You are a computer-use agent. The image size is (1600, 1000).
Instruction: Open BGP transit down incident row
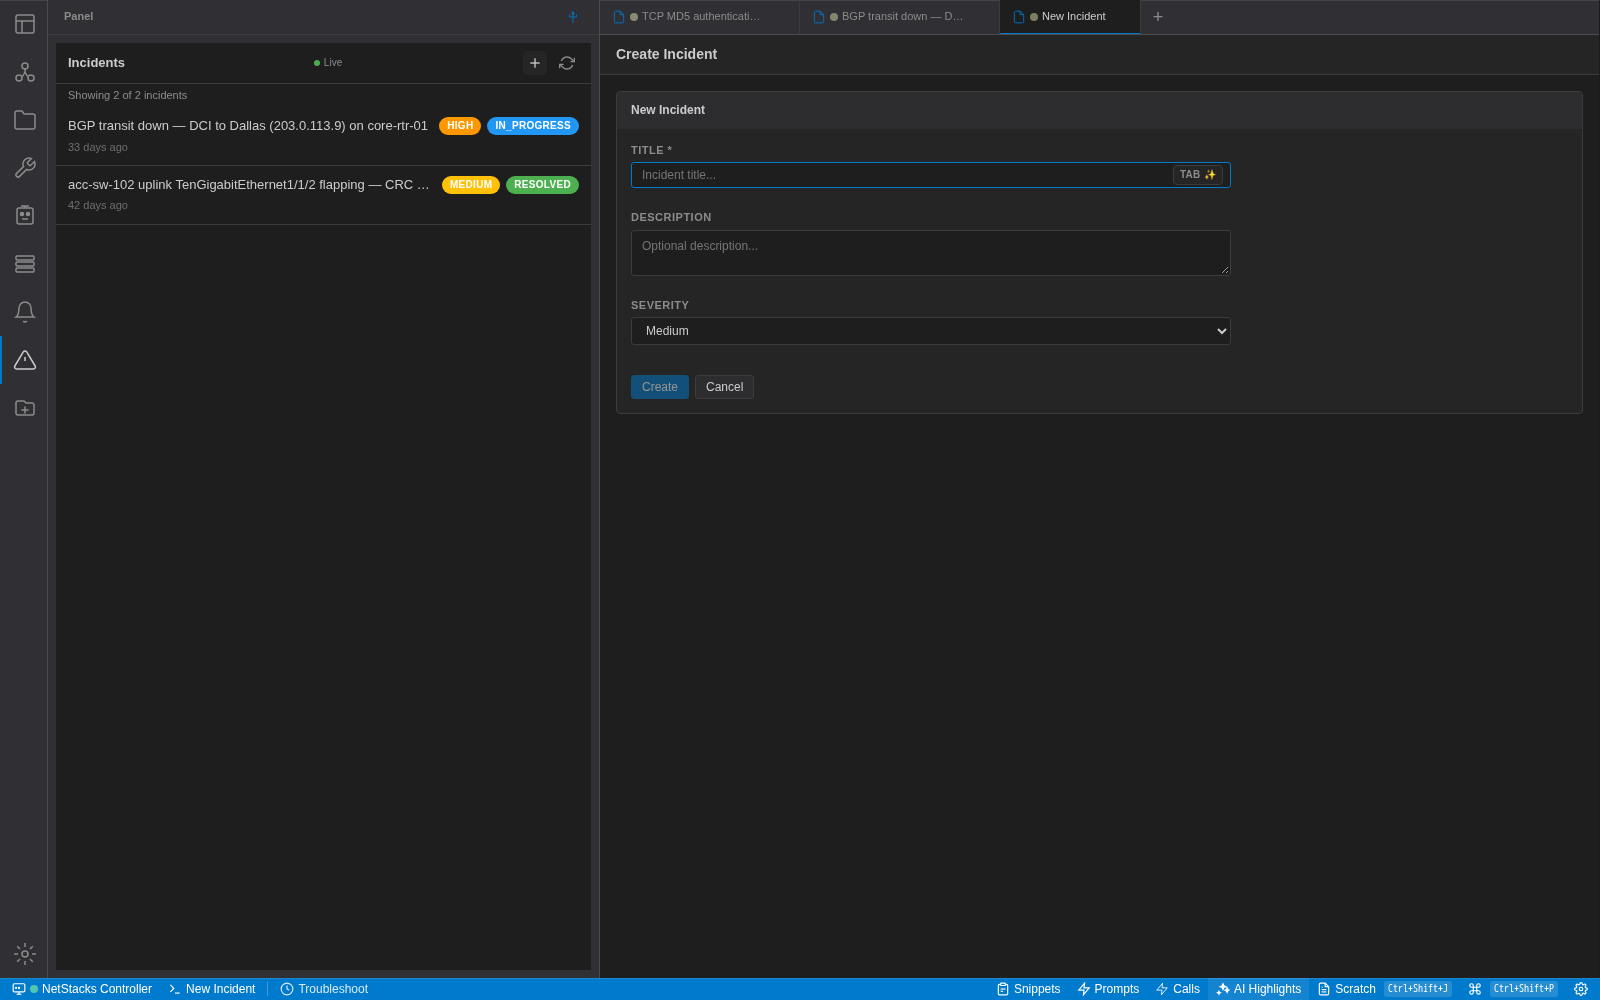click(323, 136)
